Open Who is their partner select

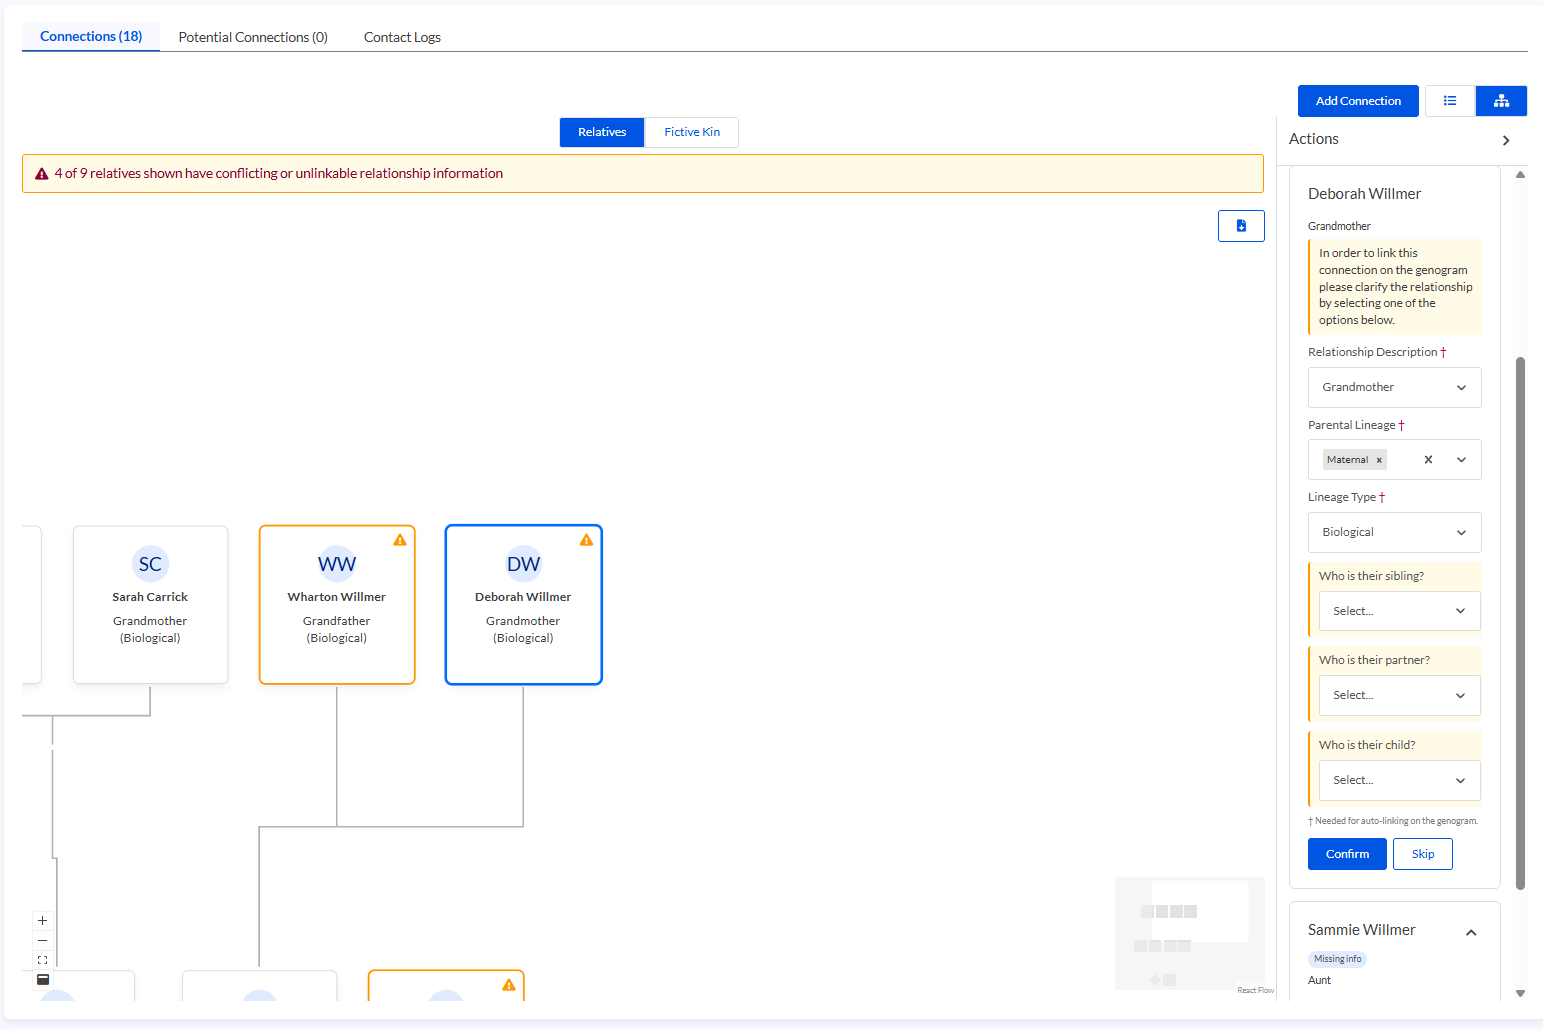click(1400, 695)
